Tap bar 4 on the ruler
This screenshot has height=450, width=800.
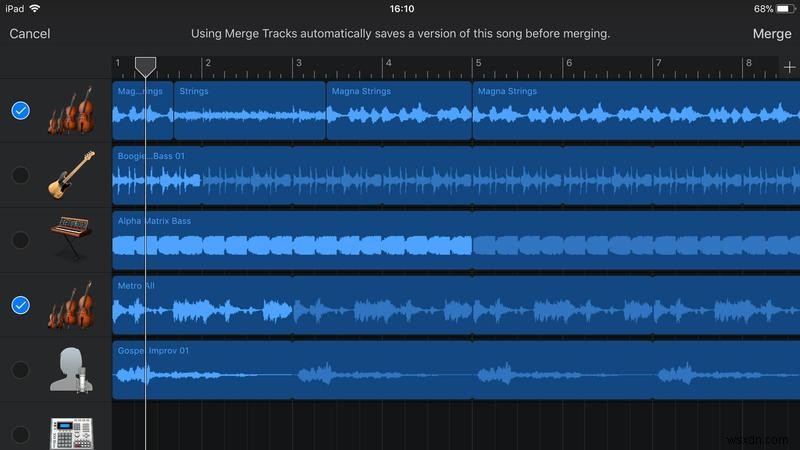(388, 63)
